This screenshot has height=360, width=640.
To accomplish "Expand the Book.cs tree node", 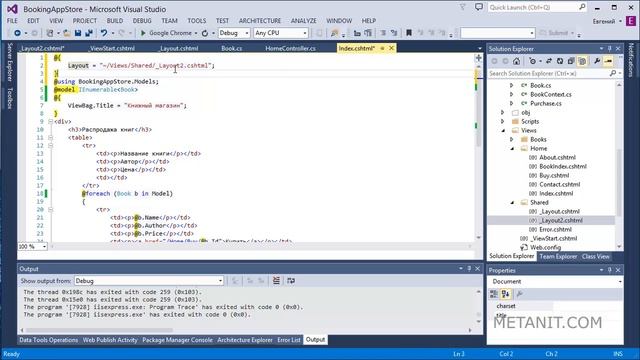I will pyautogui.click(x=511, y=85).
